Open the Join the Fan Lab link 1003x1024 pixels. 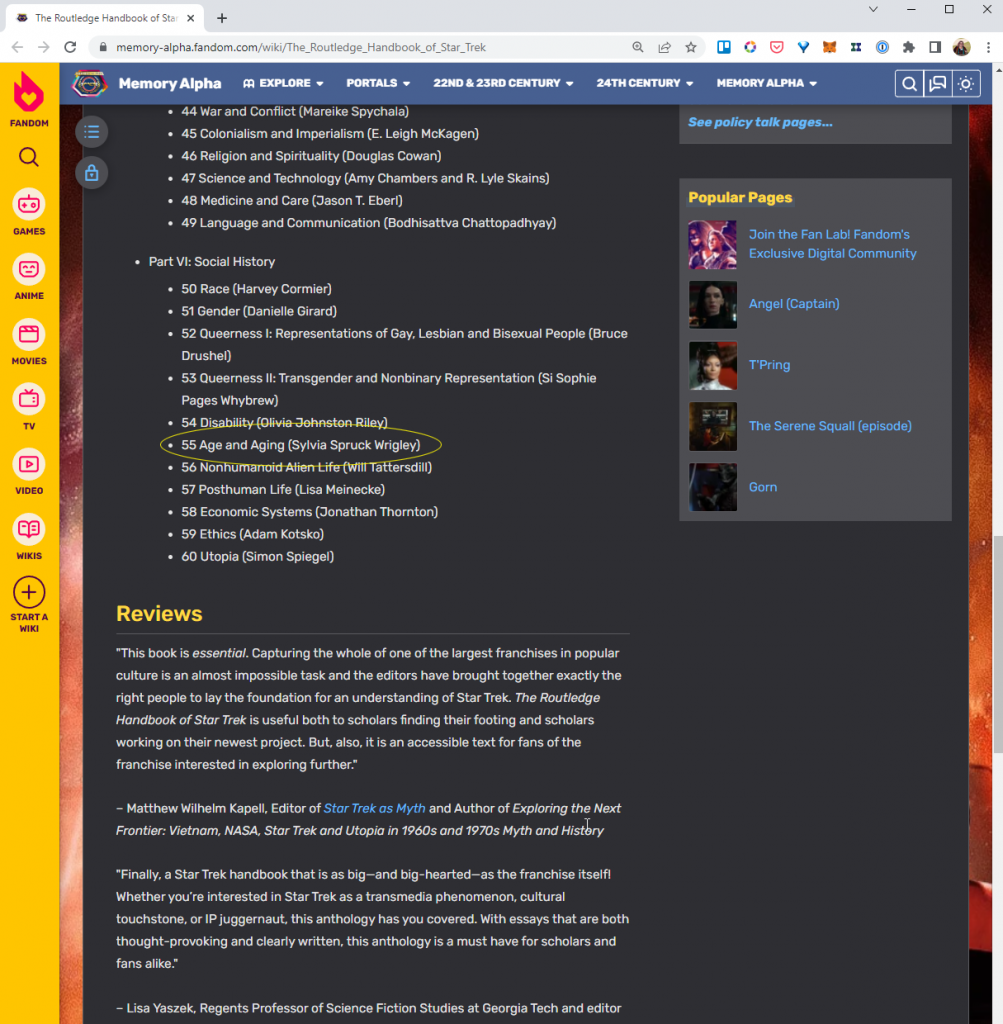833,244
